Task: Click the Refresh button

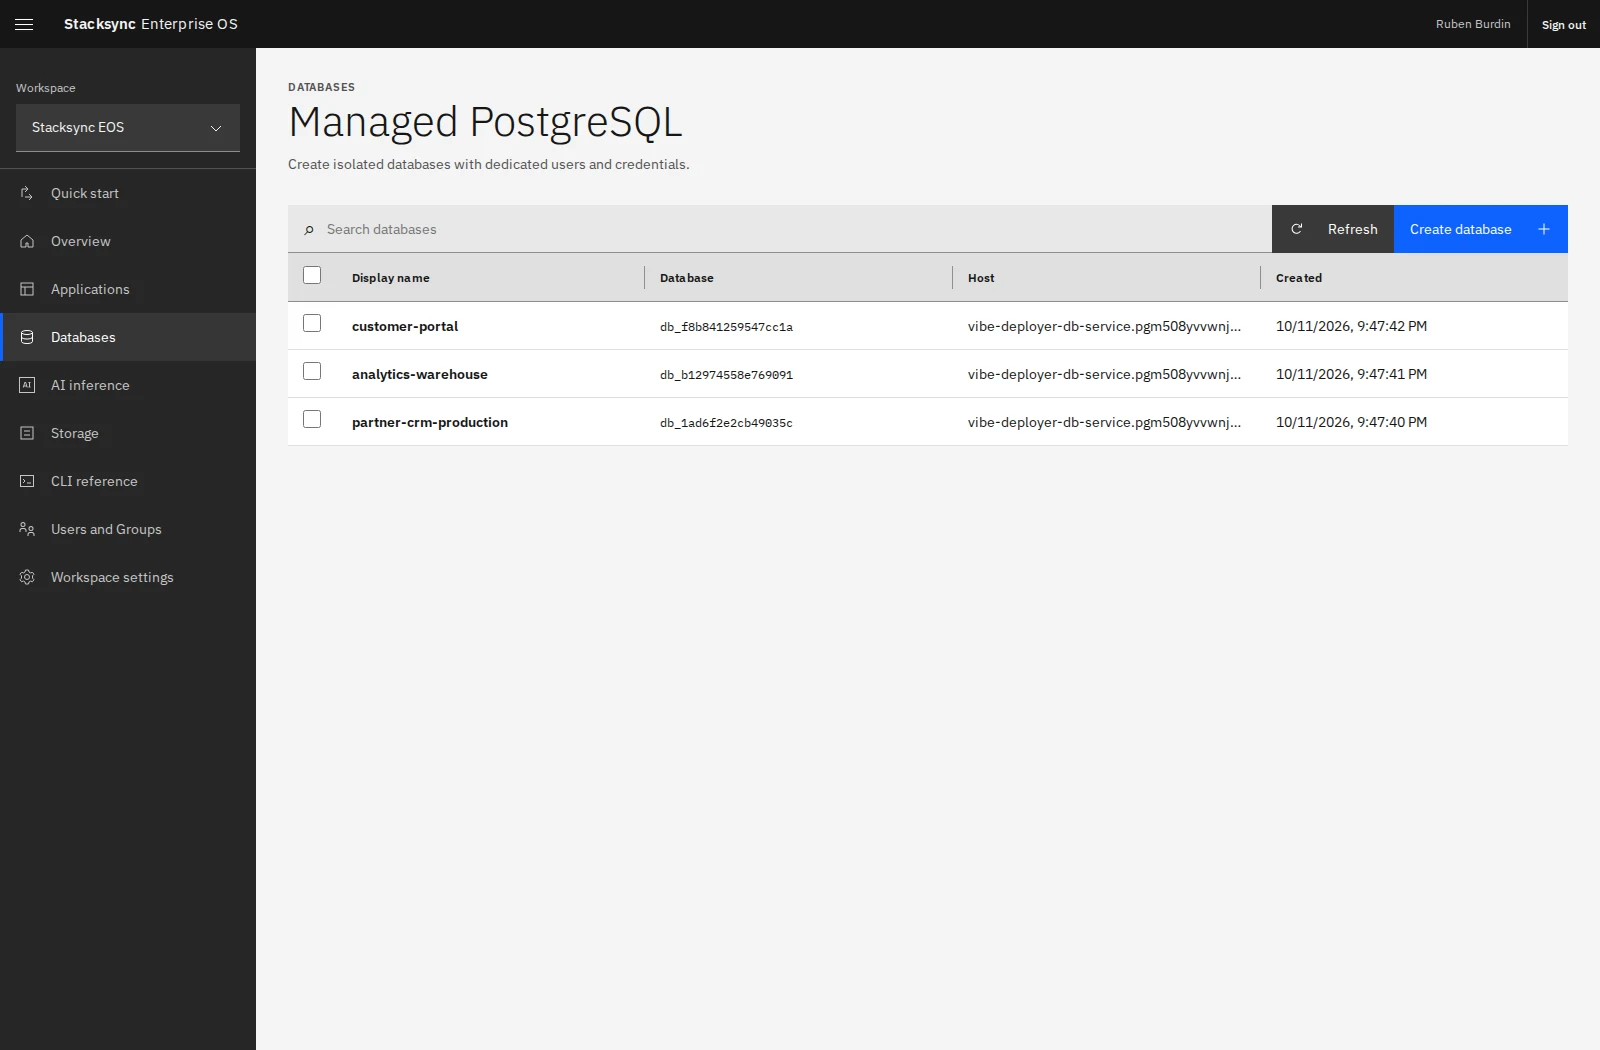Action: [x=1333, y=229]
